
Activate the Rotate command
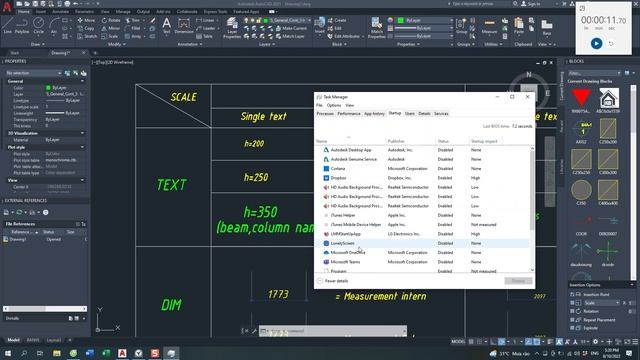(x=111, y=20)
